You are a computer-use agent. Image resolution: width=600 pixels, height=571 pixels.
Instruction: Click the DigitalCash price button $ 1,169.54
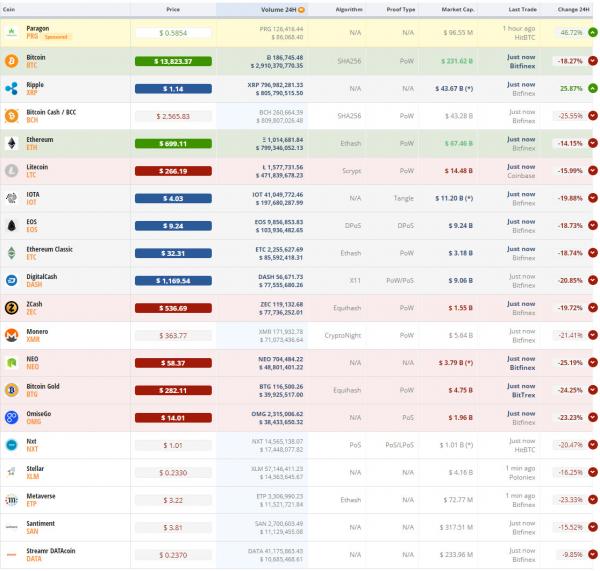173,281
